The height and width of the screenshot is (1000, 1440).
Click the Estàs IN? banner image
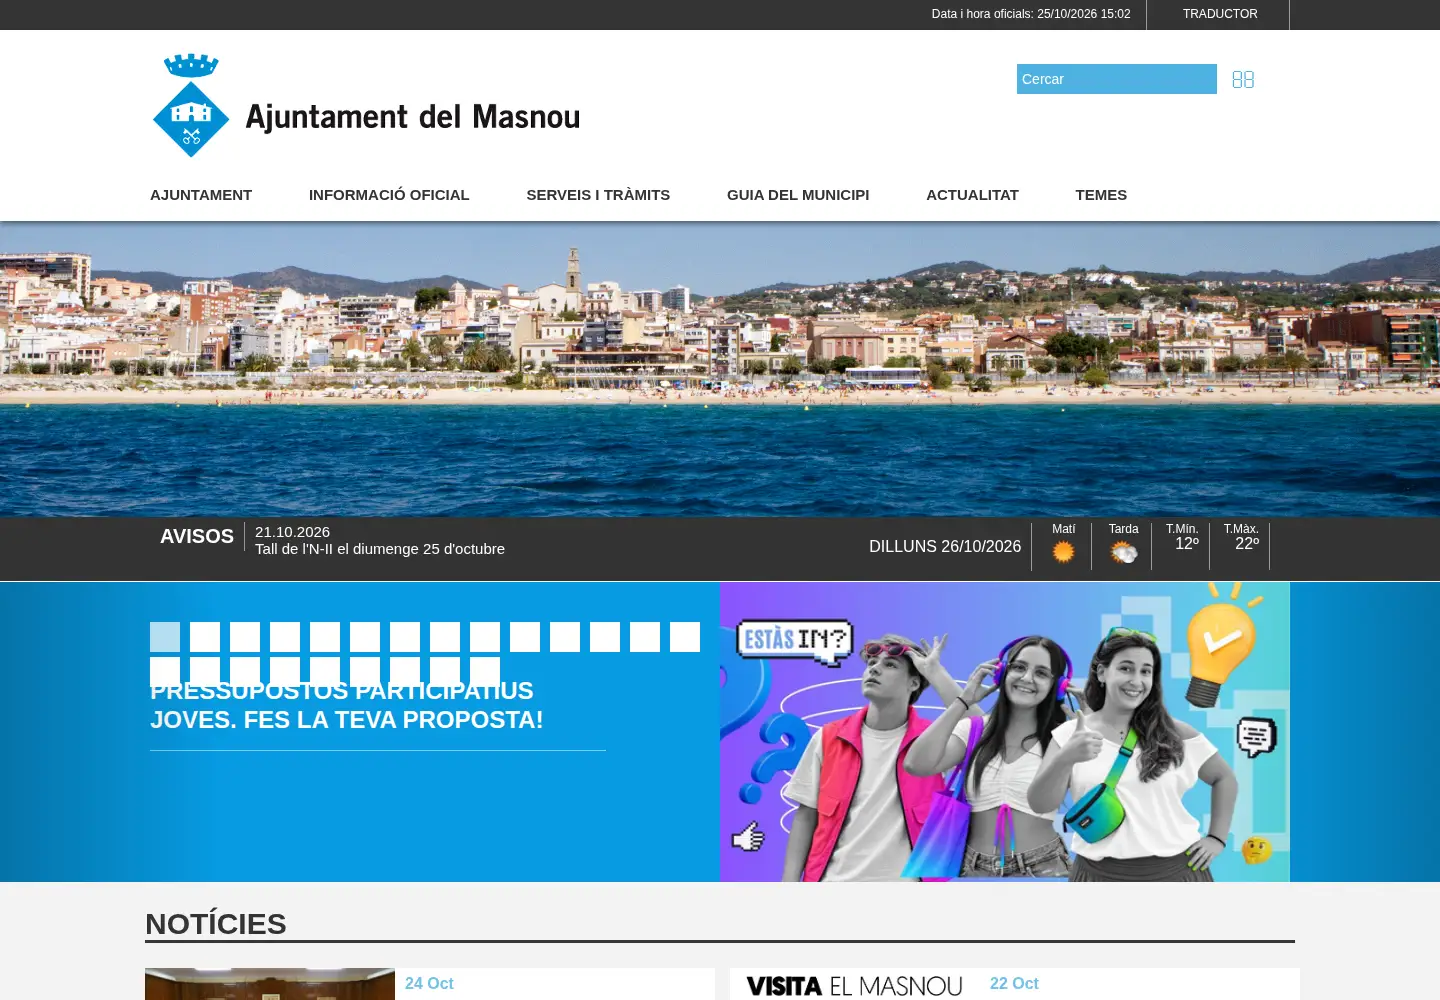pos(1005,732)
